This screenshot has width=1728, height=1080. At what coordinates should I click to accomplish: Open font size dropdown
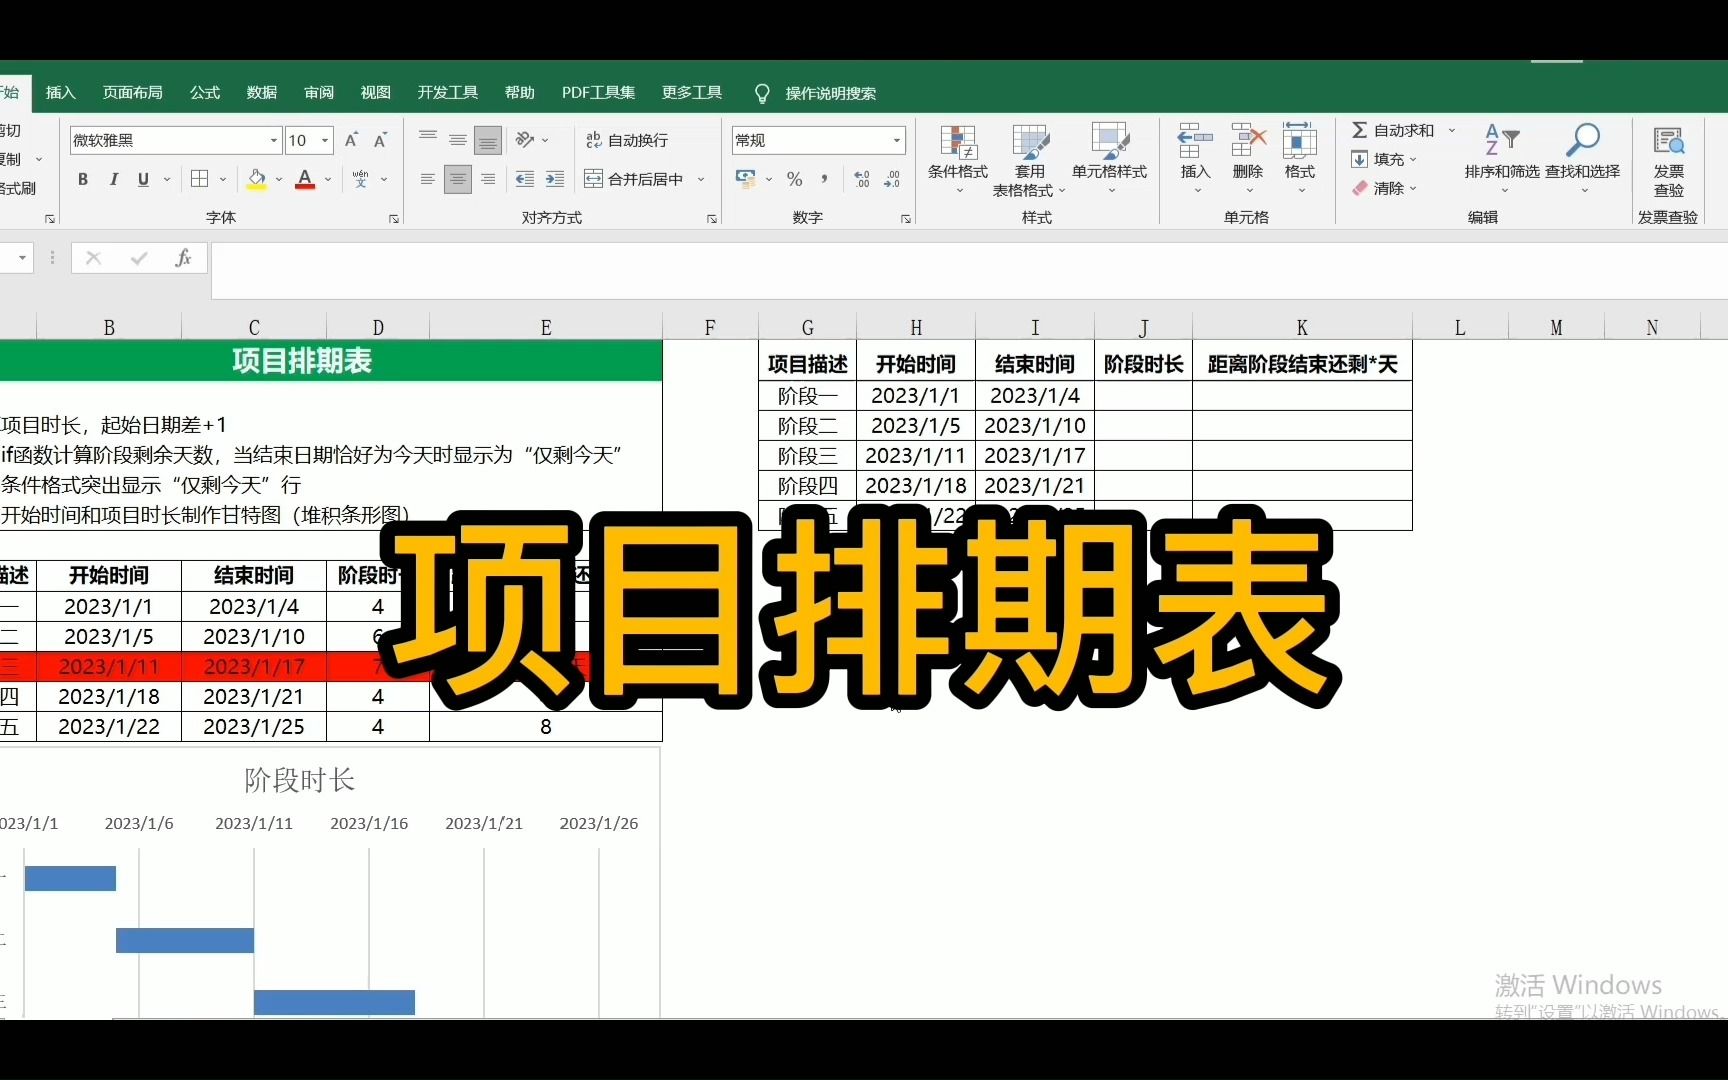325,140
